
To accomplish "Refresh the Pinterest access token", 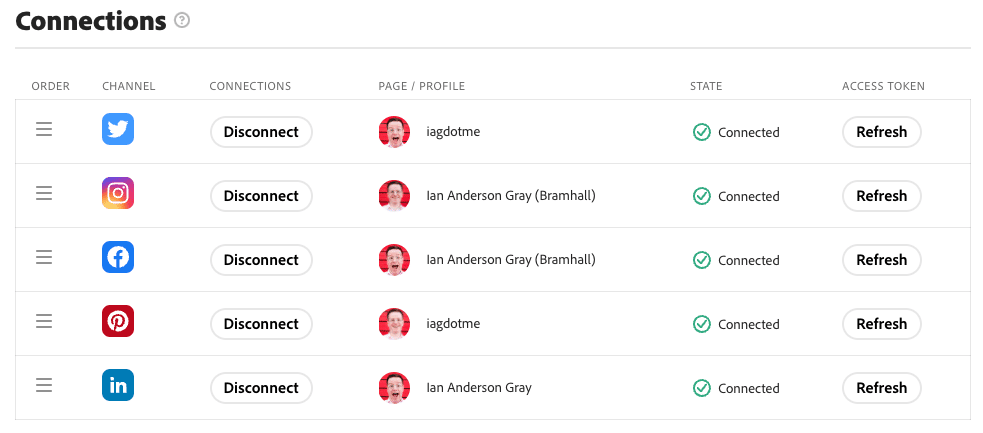I will tap(881, 324).
